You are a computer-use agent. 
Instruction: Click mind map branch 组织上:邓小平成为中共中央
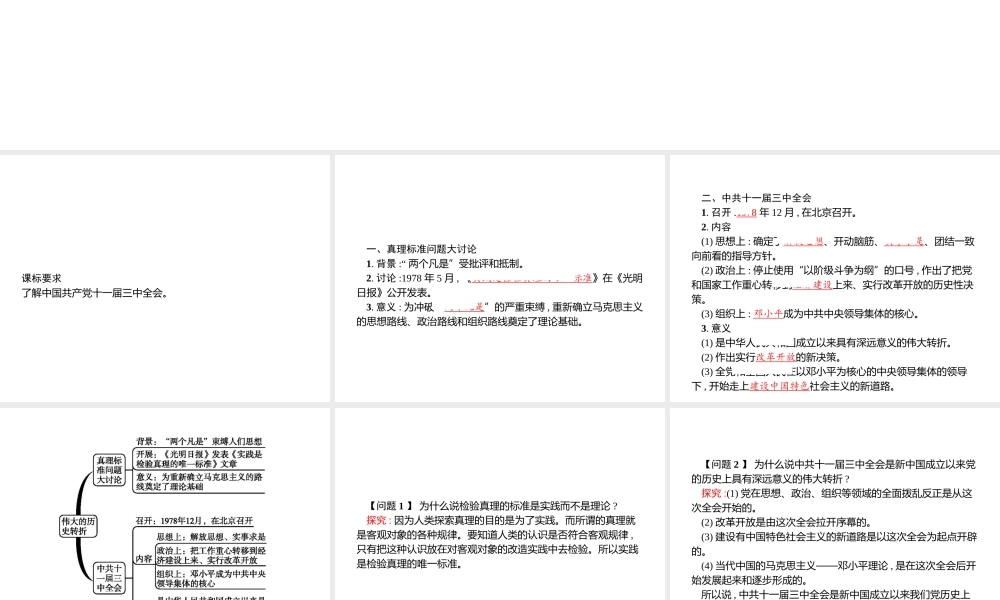coord(211,578)
